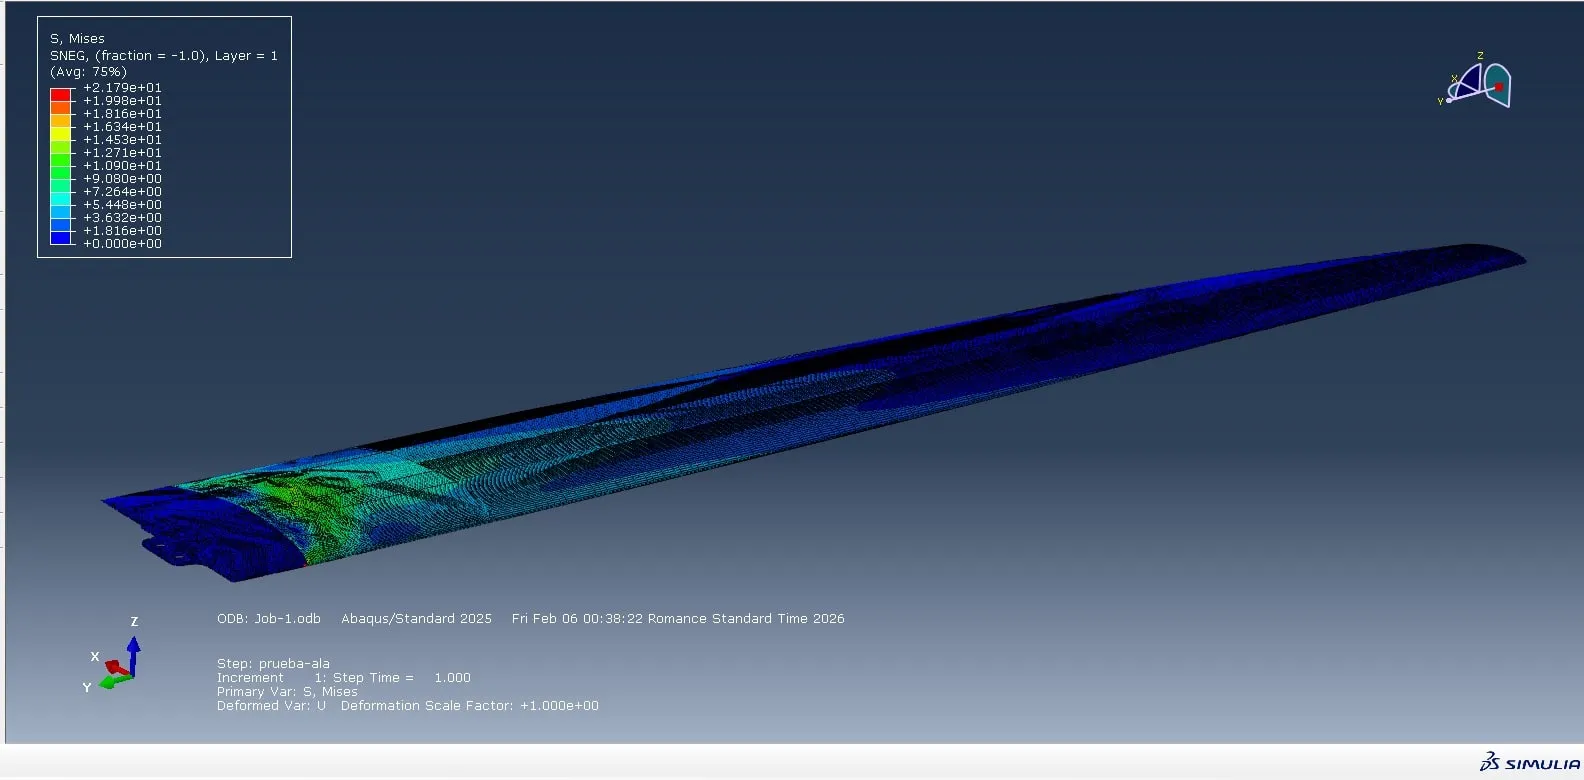
Task: Click legend value +1.090e+01
Action: pyautogui.click(x=122, y=166)
